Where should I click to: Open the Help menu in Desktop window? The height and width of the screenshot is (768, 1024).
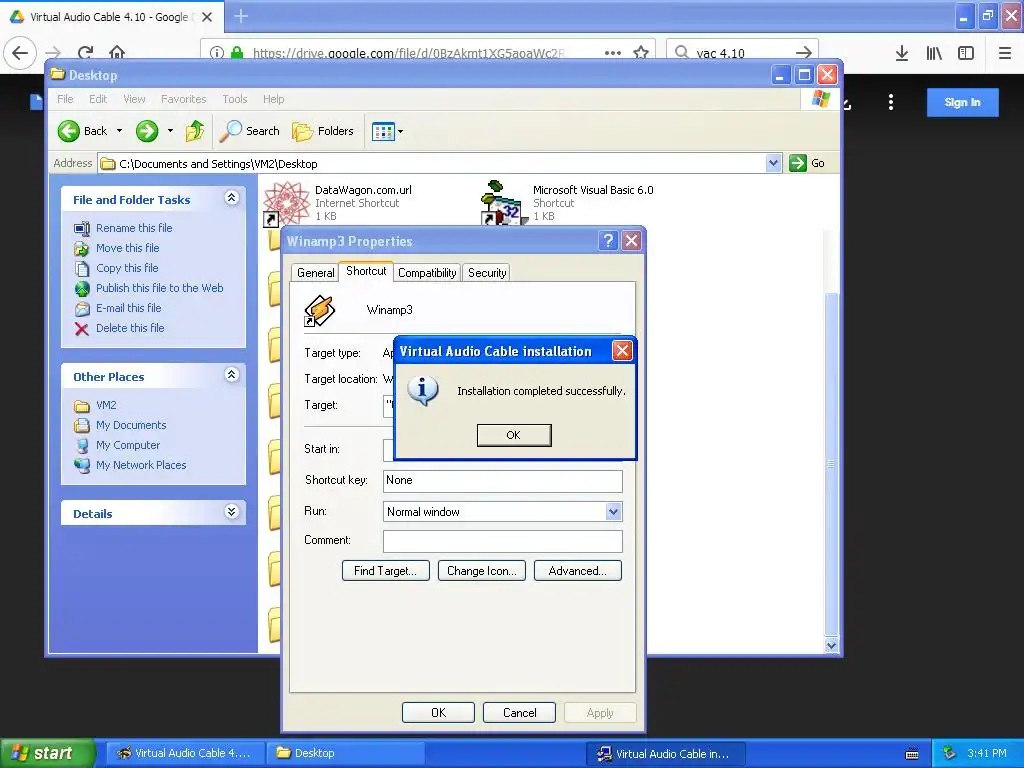[x=274, y=99]
